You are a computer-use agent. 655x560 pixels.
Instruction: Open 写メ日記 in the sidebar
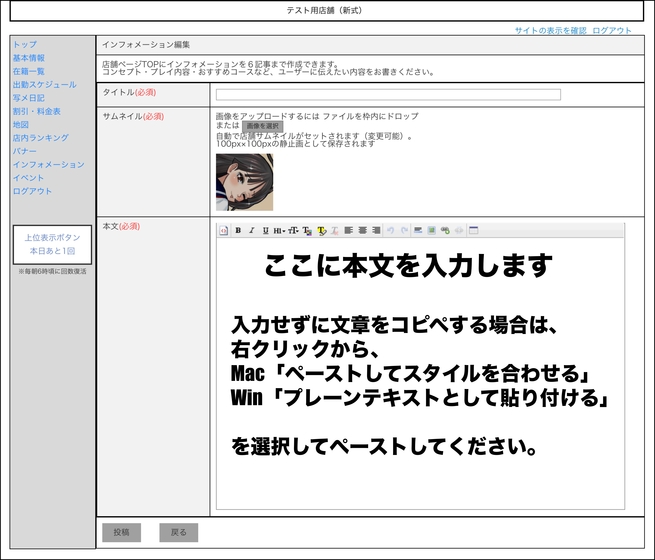click(x=28, y=98)
